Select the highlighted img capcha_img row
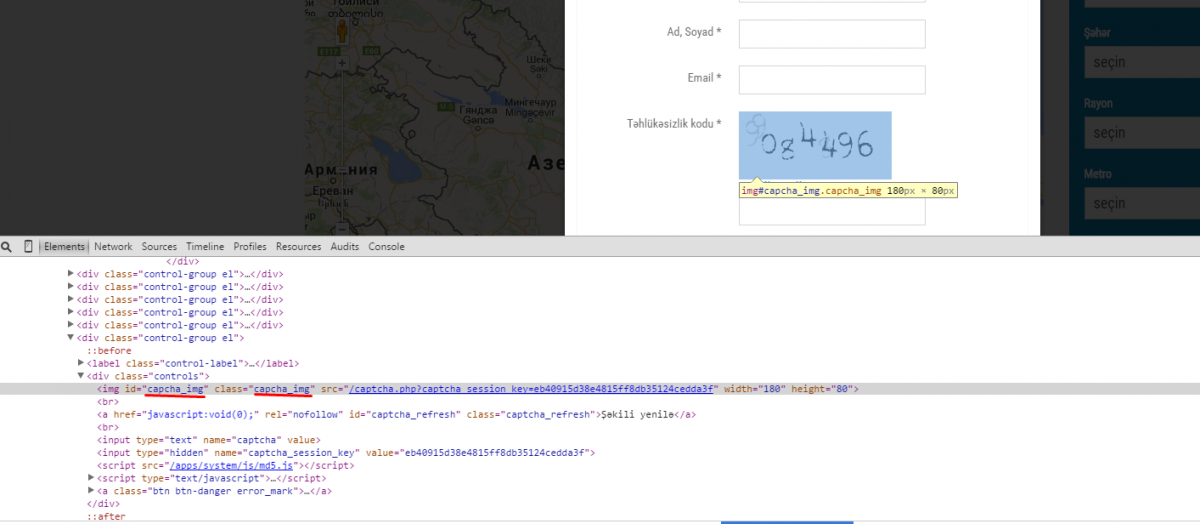The width and height of the screenshot is (1200, 524). click(600, 389)
